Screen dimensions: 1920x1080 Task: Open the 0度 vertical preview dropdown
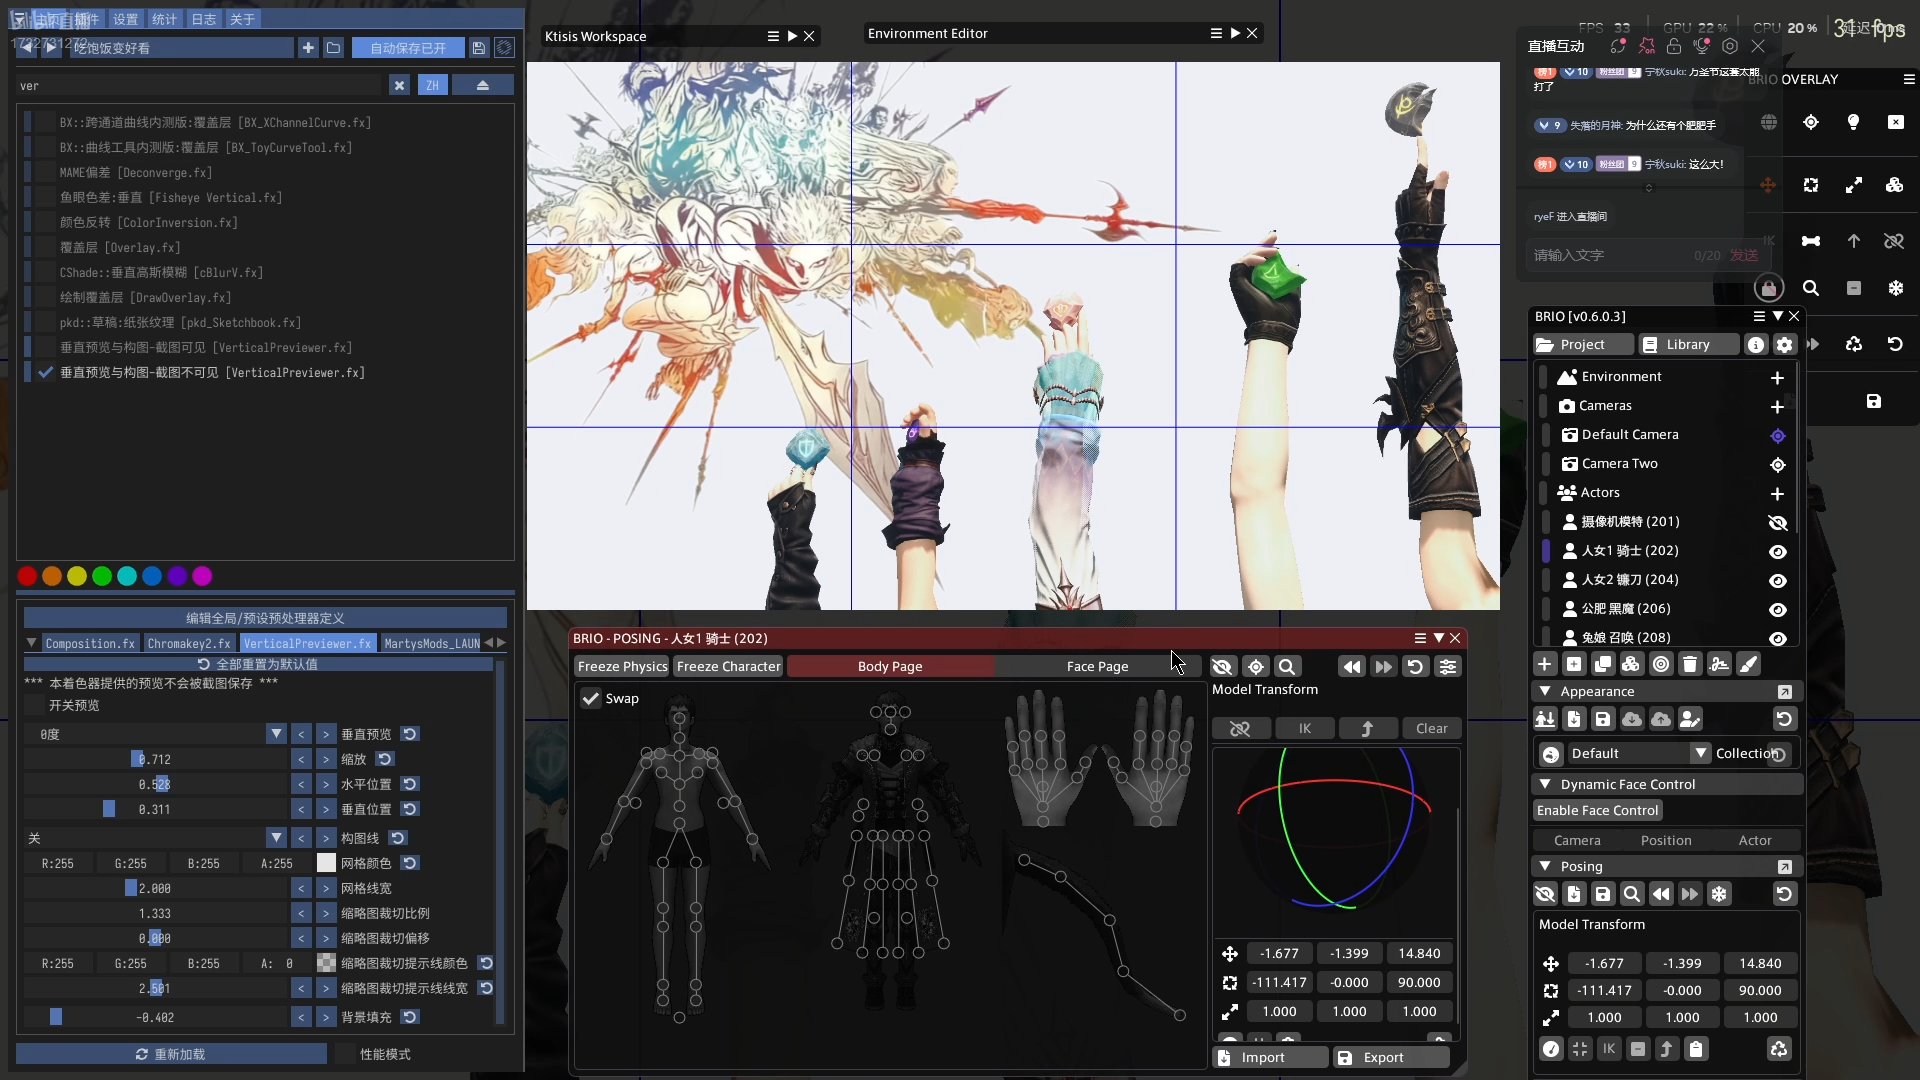tap(276, 734)
